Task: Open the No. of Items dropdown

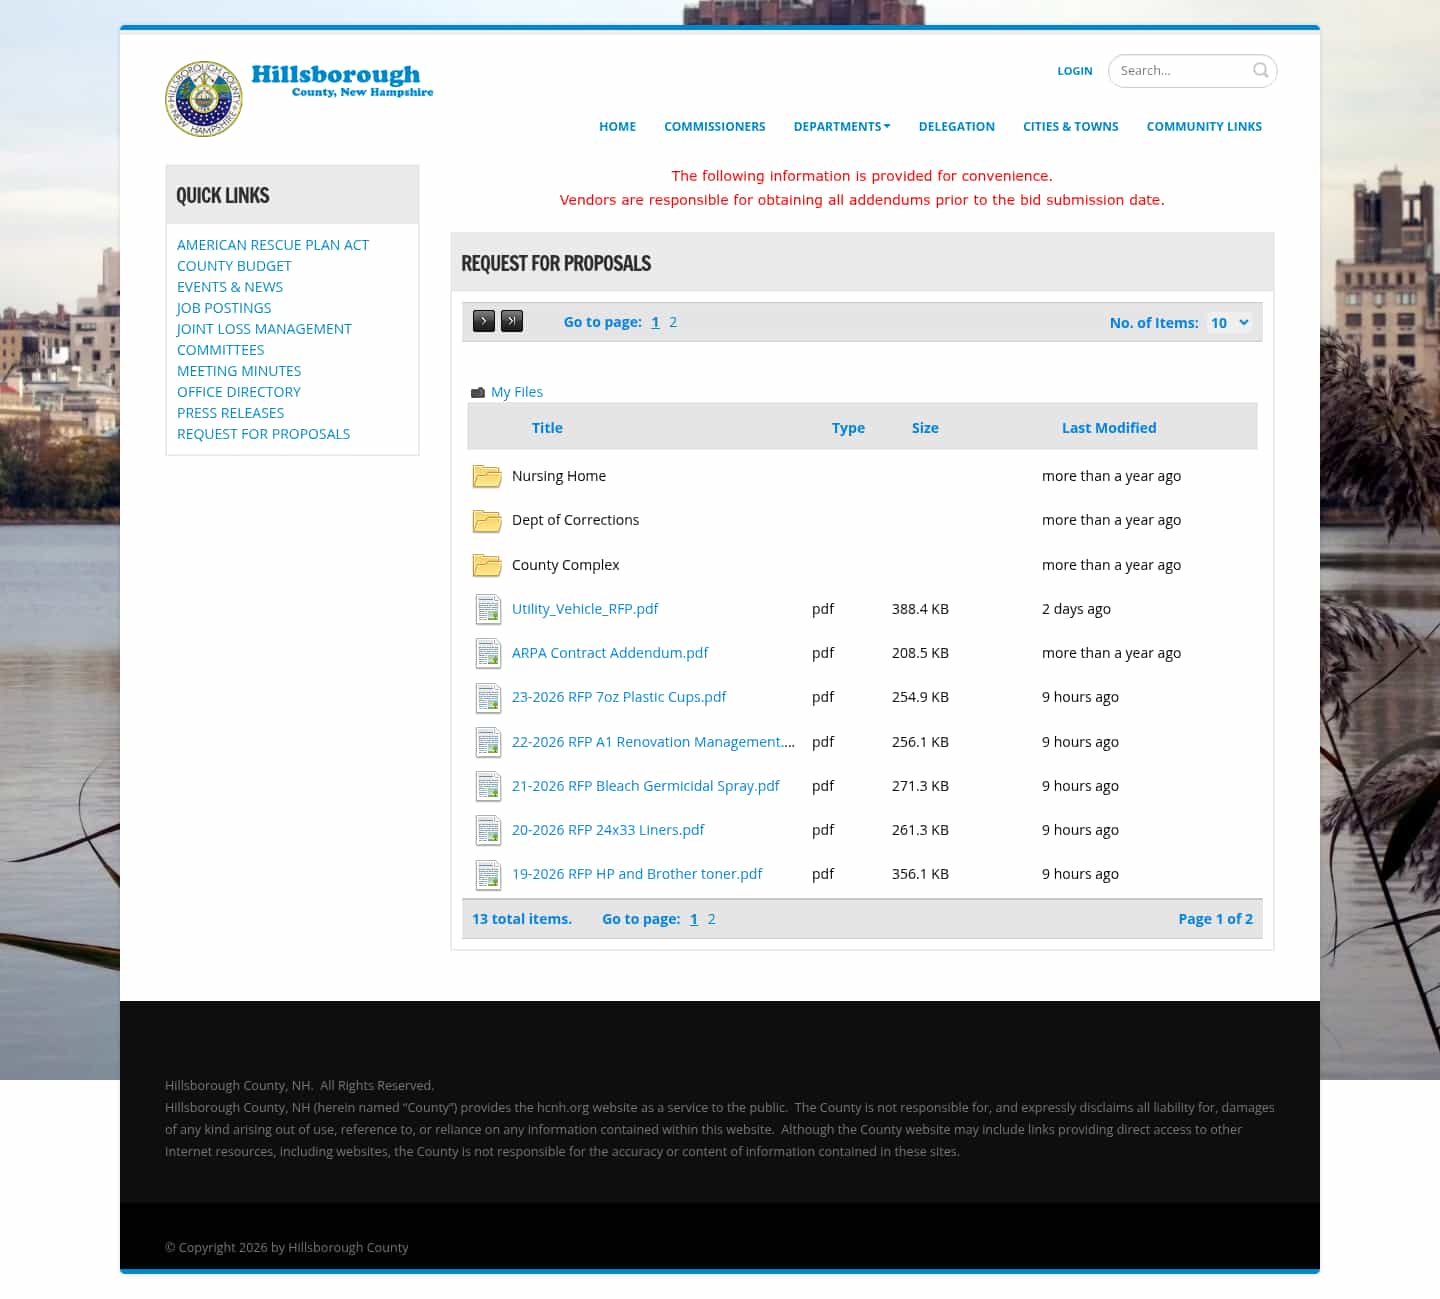Action: pyautogui.click(x=1229, y=322)
